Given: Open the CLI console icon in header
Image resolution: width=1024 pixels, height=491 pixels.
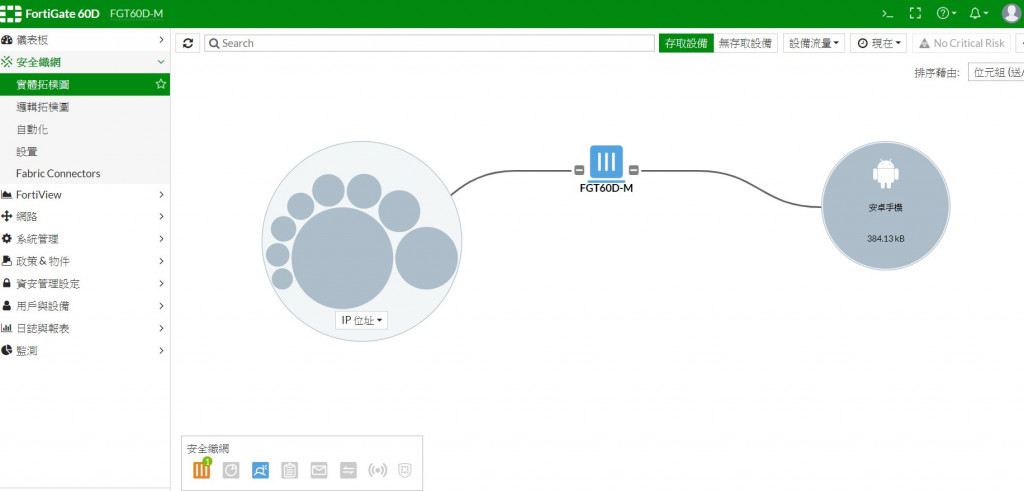Looking at the screenshot, I should [x=887, y=13].
